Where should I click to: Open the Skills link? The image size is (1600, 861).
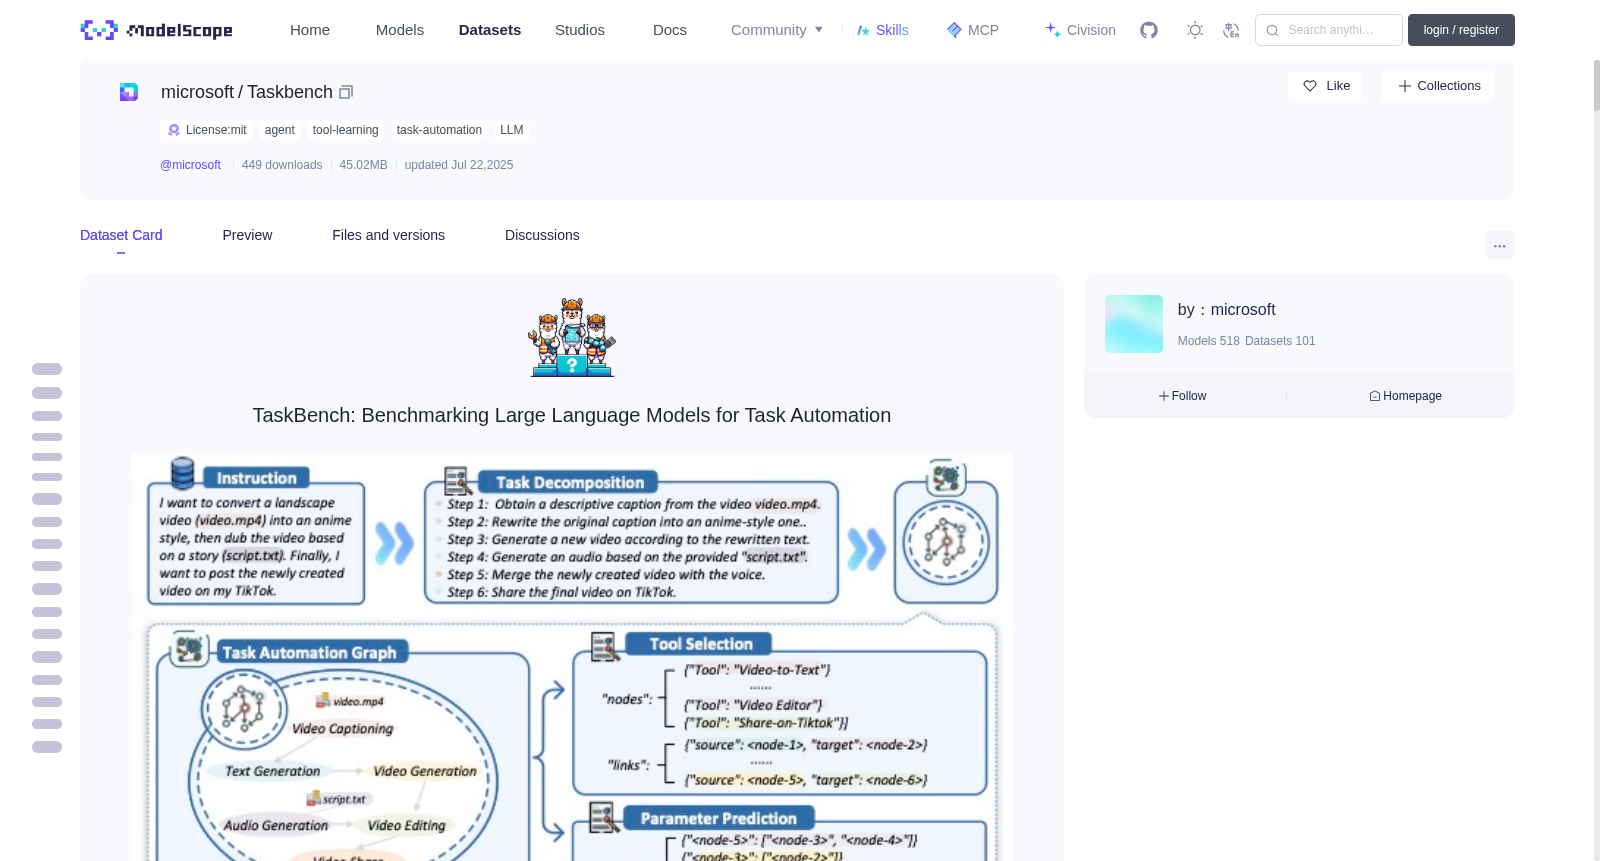882,30
